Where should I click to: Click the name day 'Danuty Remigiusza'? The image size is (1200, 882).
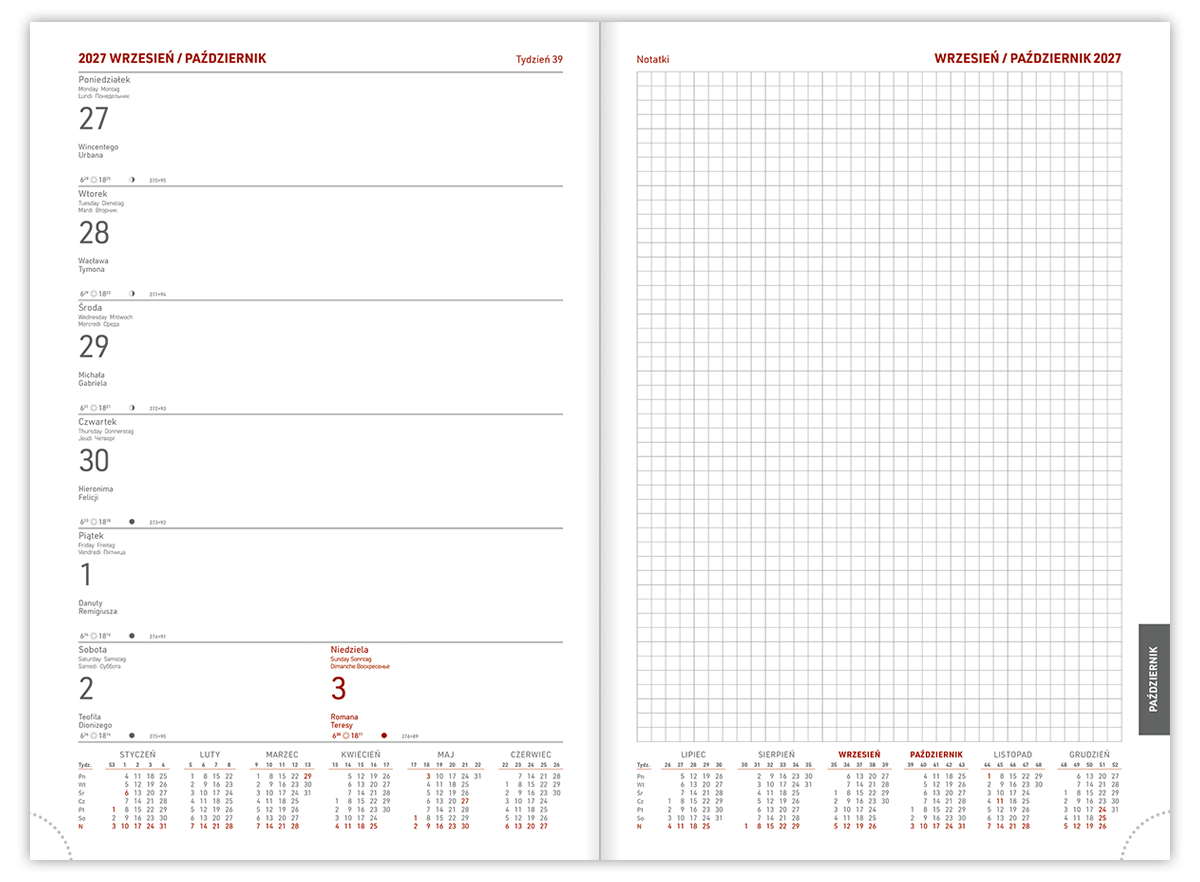(98, 607)
